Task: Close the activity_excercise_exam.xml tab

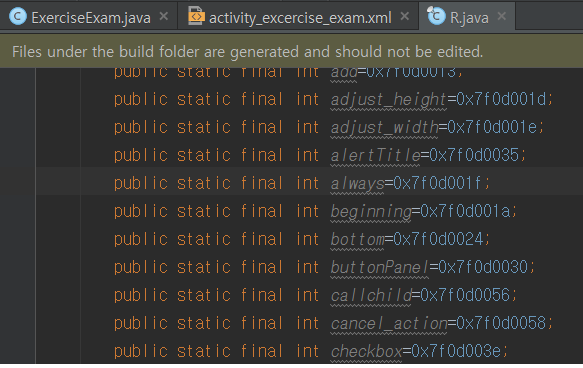Action: point(405,16)
